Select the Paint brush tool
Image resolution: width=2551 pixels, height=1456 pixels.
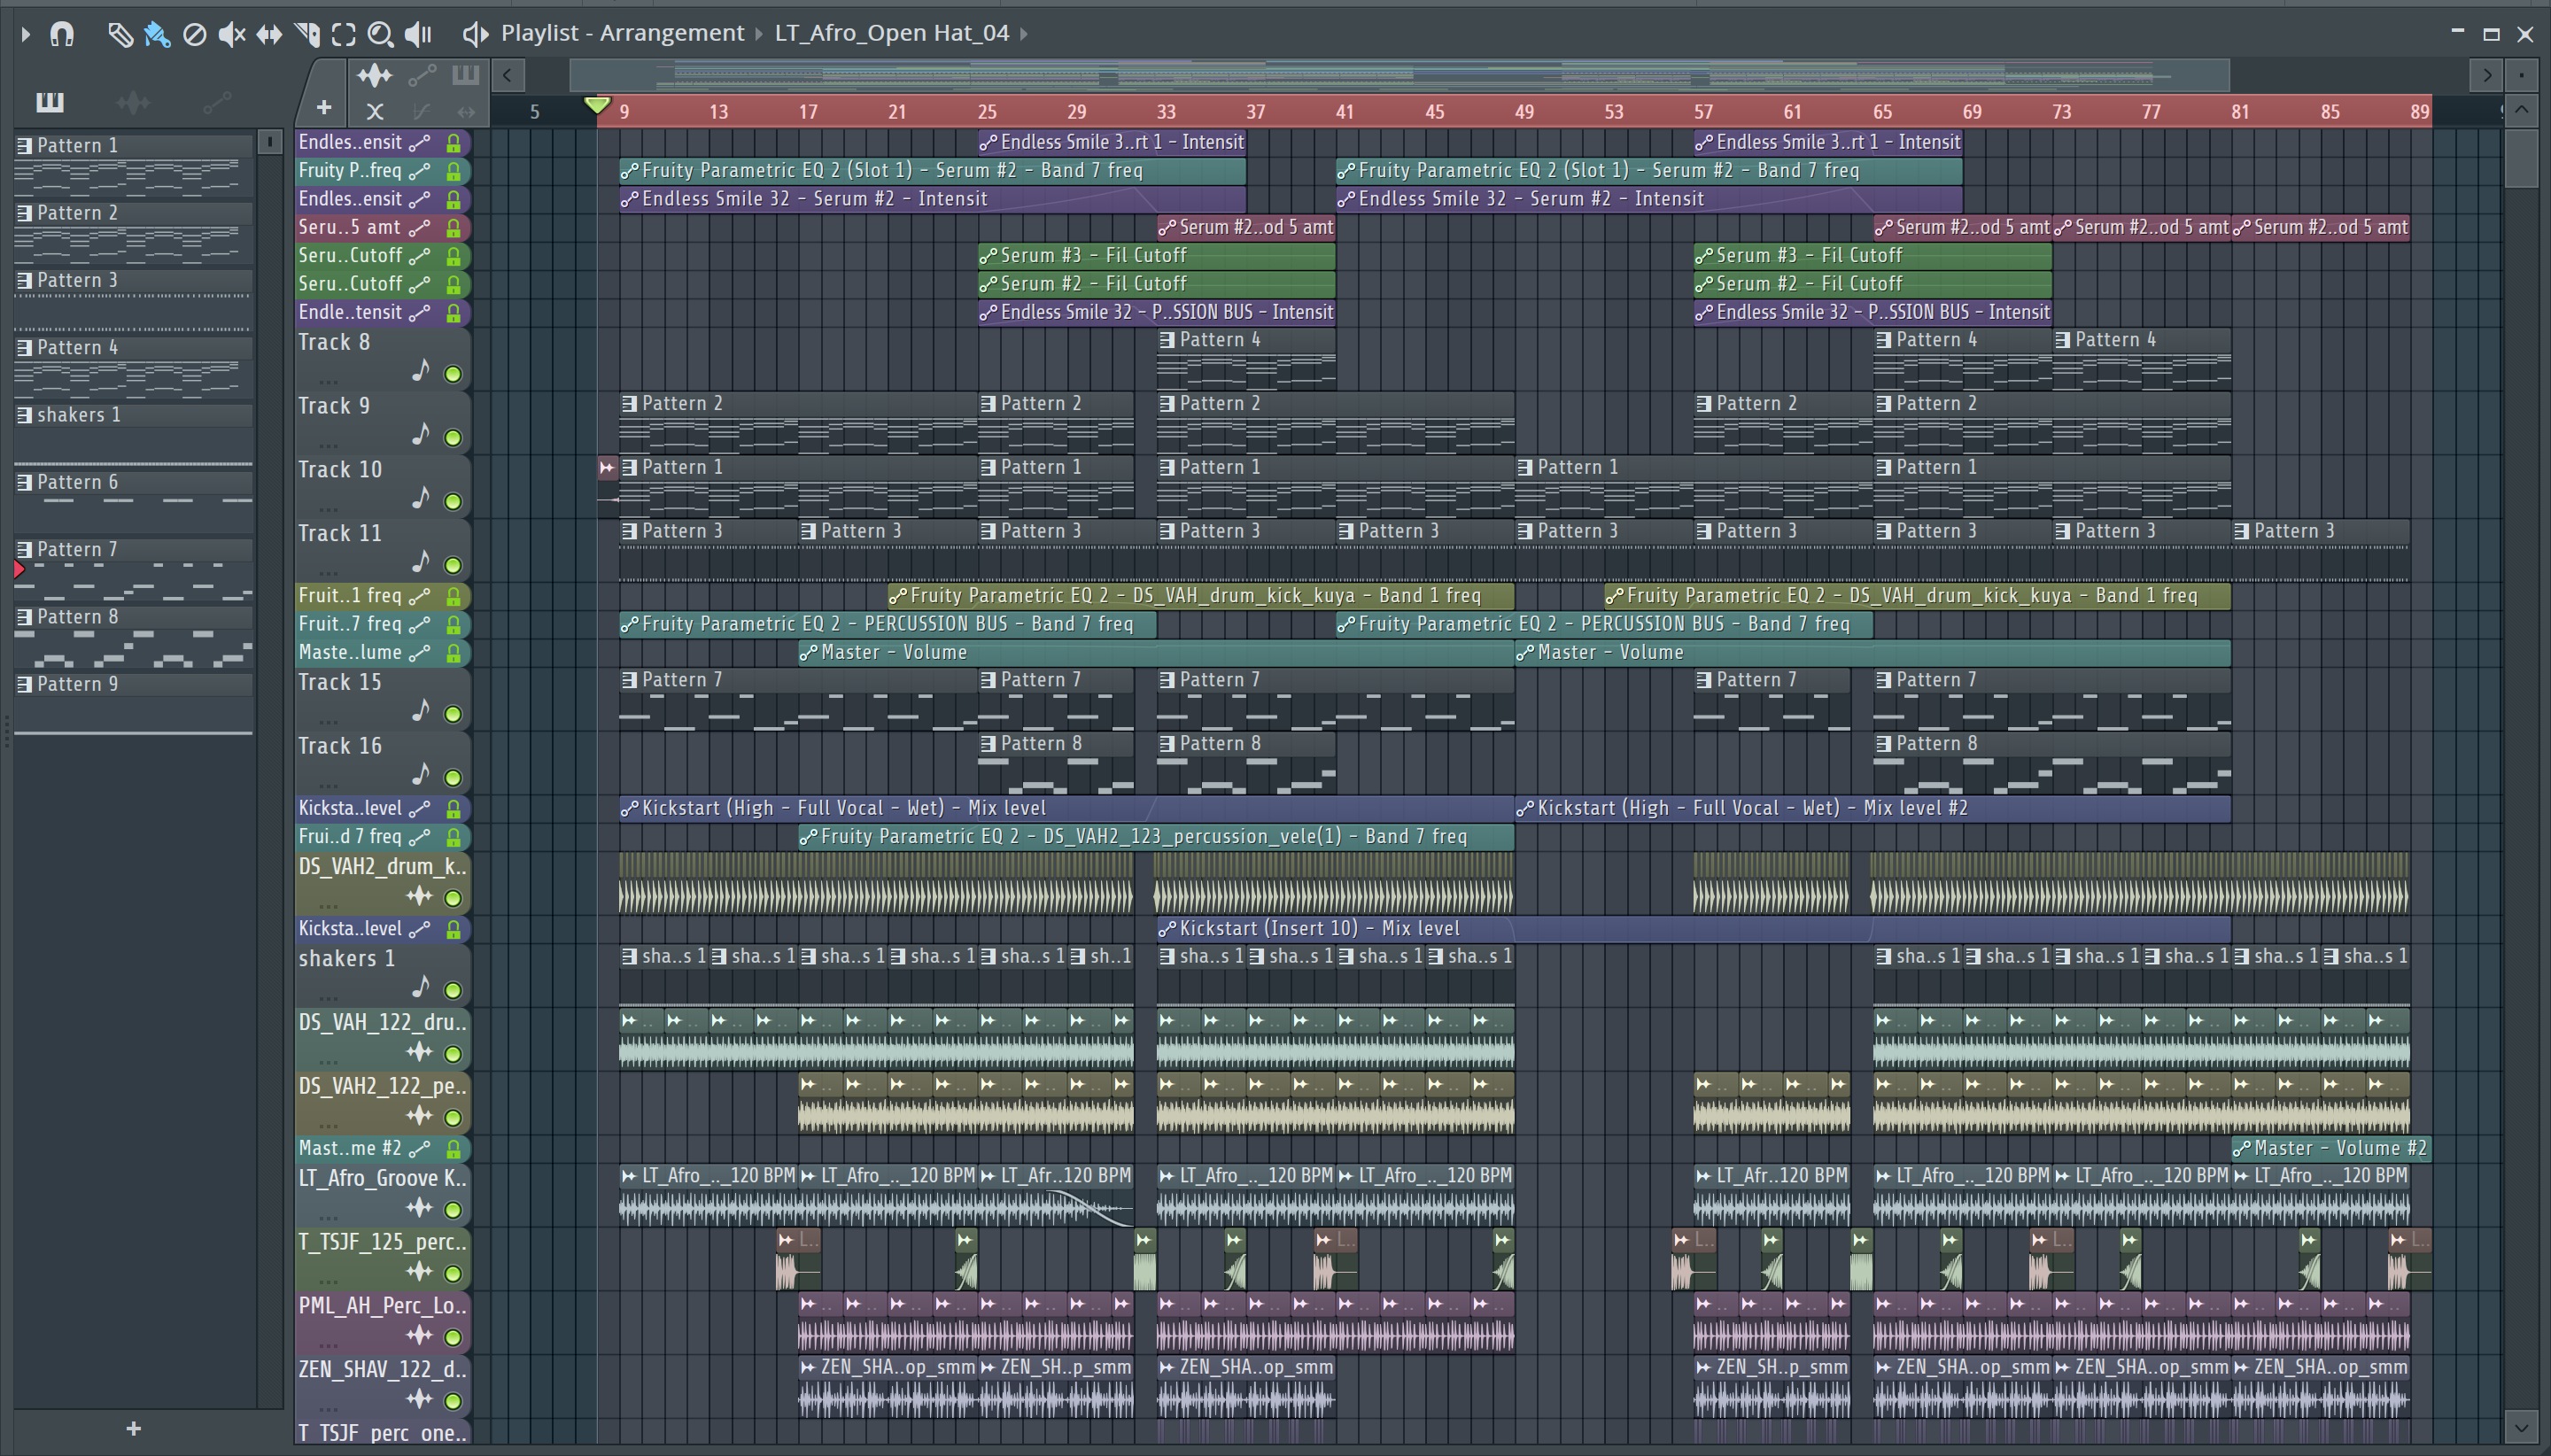click(x=157, y=34)
